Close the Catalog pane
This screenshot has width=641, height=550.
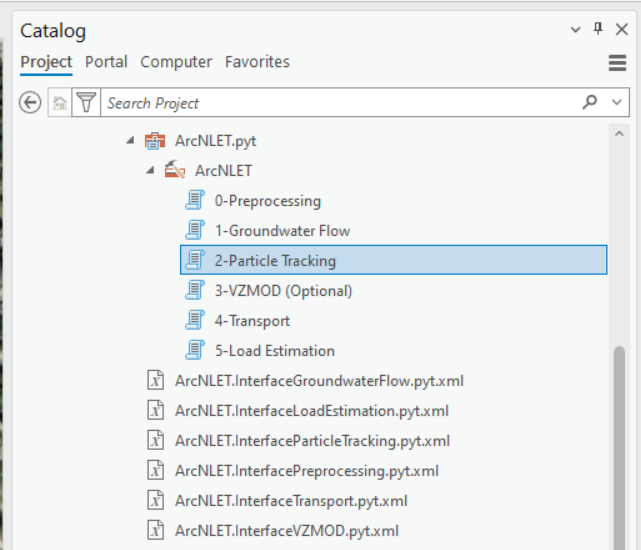click(x=621, y=29)
